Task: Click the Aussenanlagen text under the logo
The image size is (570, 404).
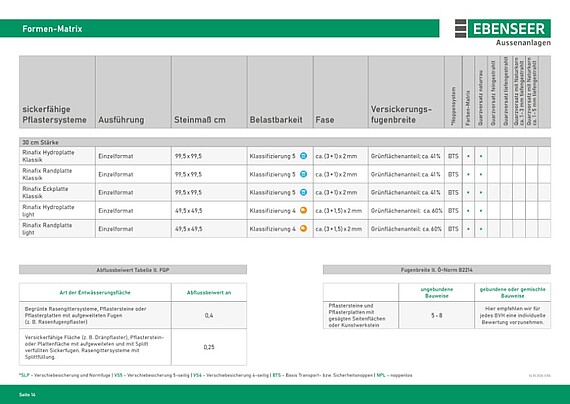Action: [x=523, y=43]
